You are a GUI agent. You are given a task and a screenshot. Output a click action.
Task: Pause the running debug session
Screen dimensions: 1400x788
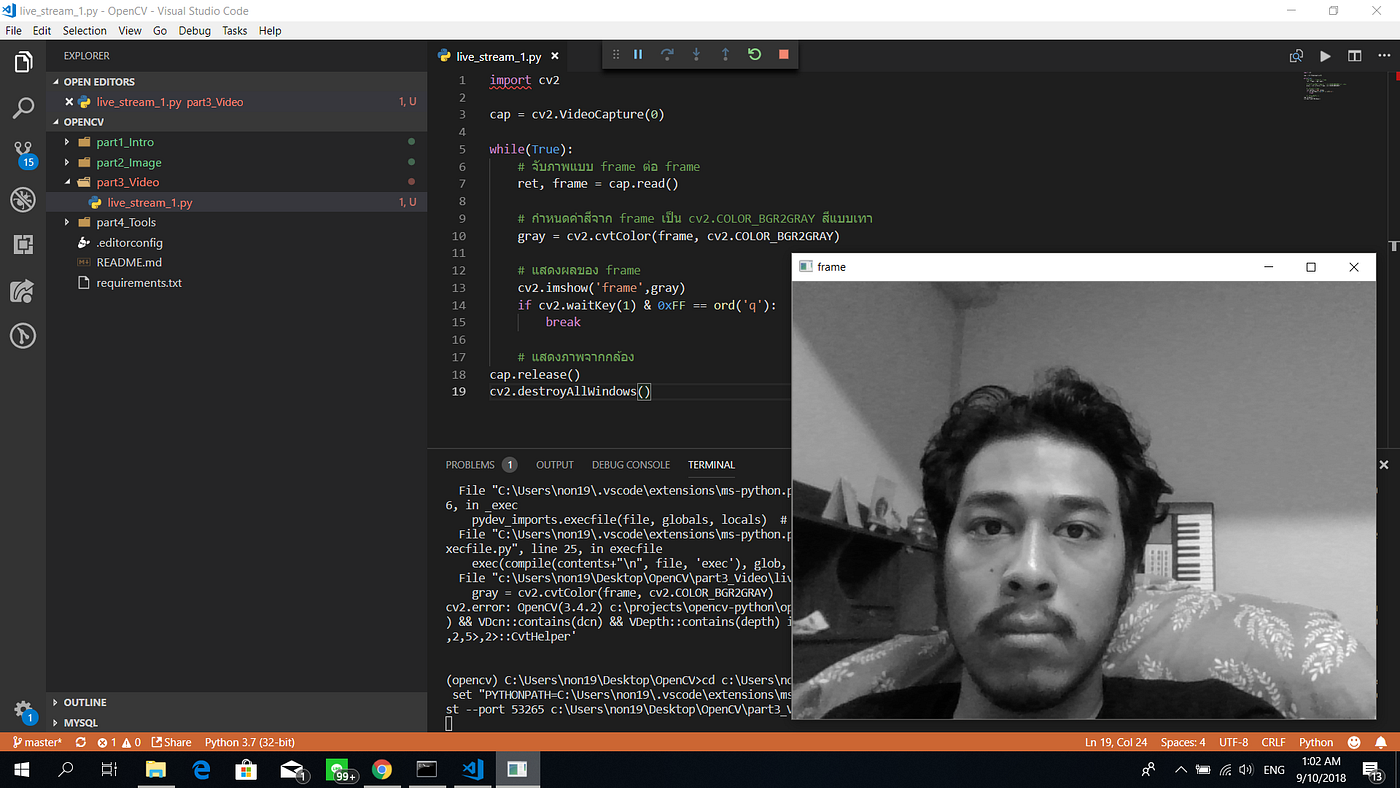(x=638, y=54)
